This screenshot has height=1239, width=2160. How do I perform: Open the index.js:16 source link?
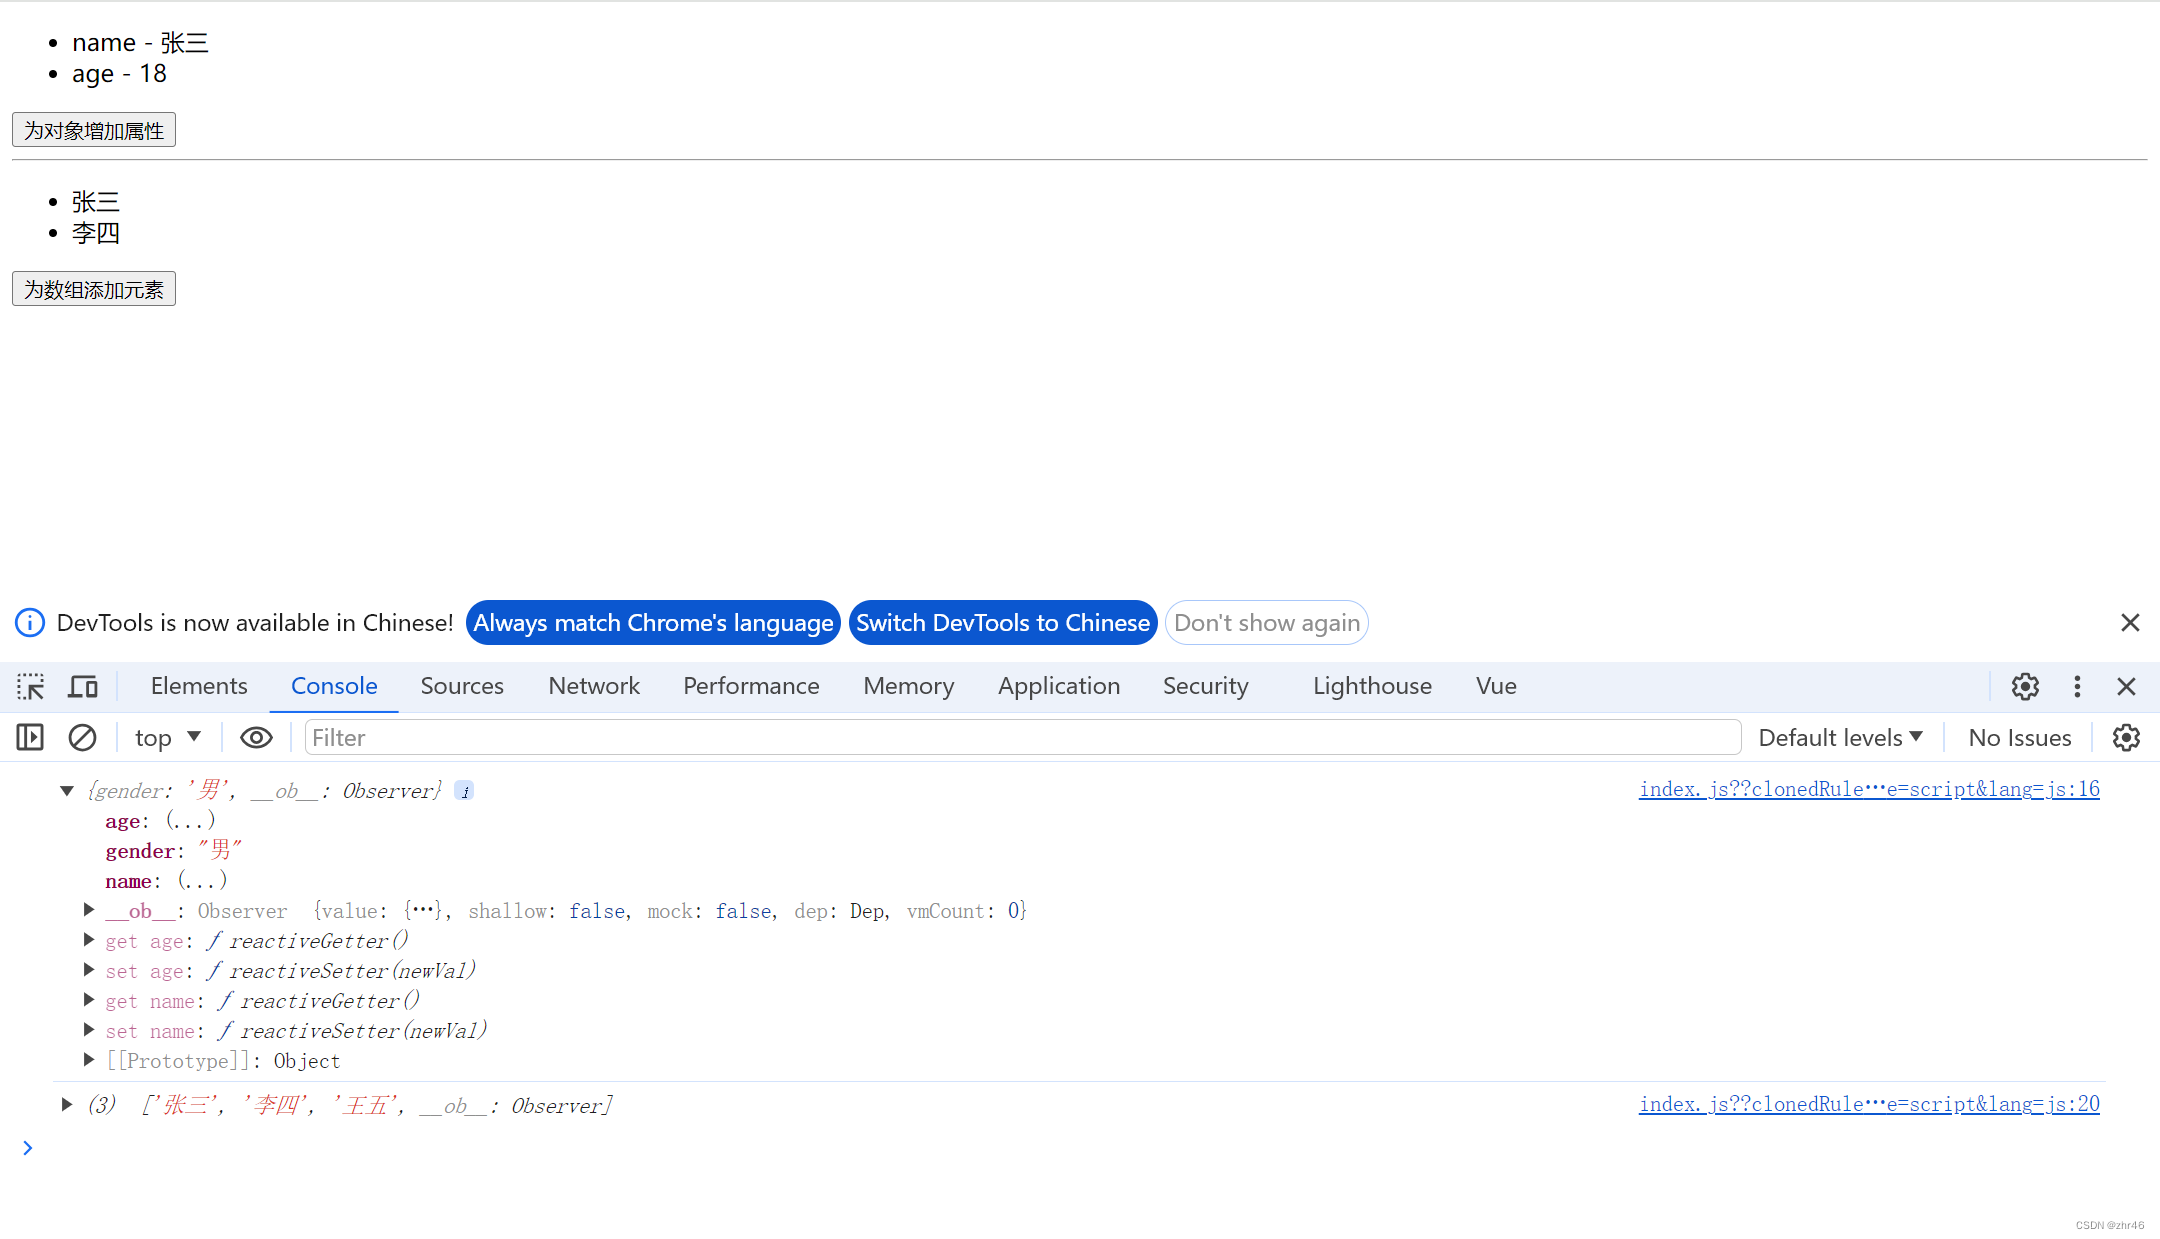(1868, 789)
